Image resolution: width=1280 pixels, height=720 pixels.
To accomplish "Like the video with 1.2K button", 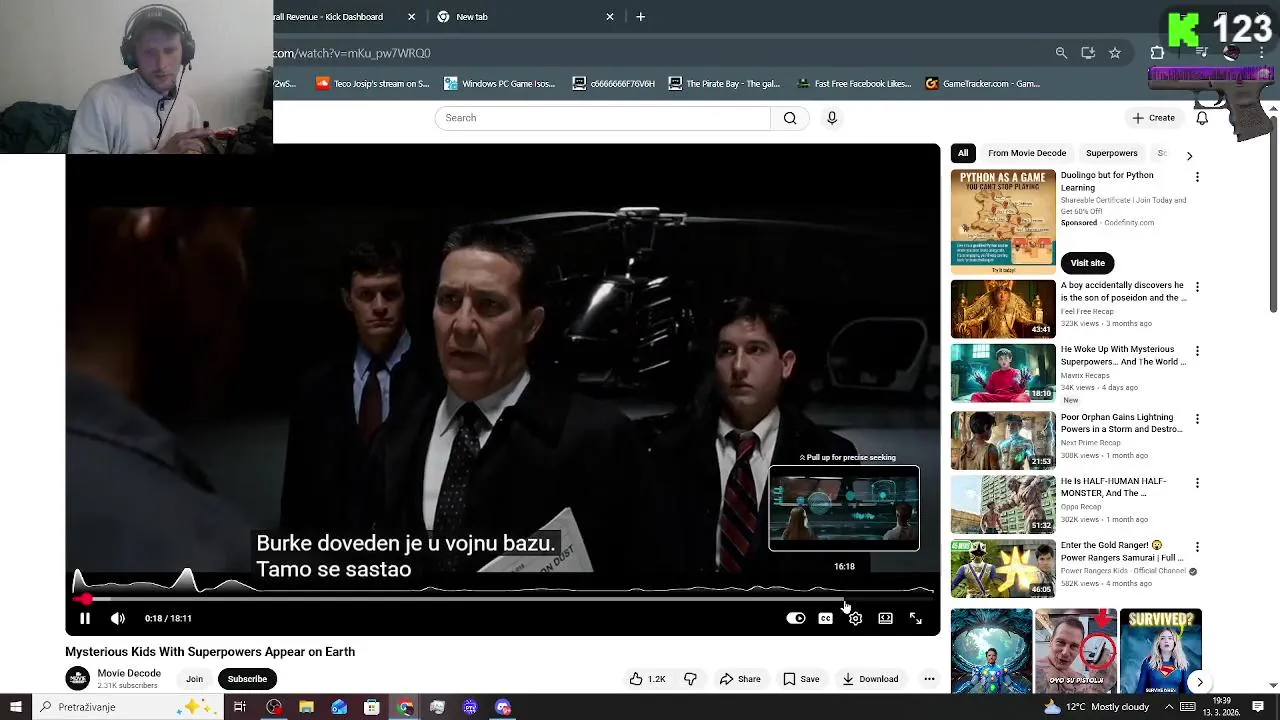I will [x=647, y=679].
